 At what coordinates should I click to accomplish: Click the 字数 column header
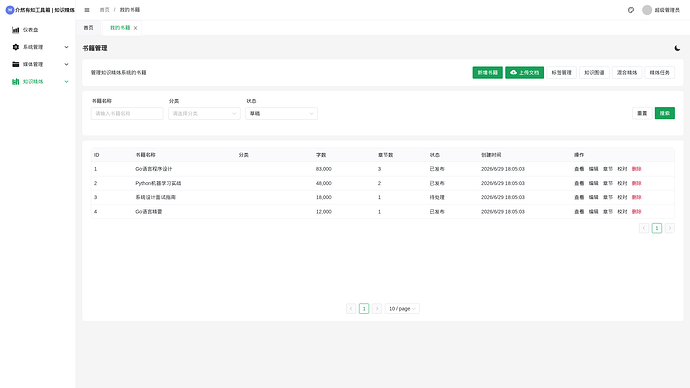pyautogui.click(x=321, y=155)
